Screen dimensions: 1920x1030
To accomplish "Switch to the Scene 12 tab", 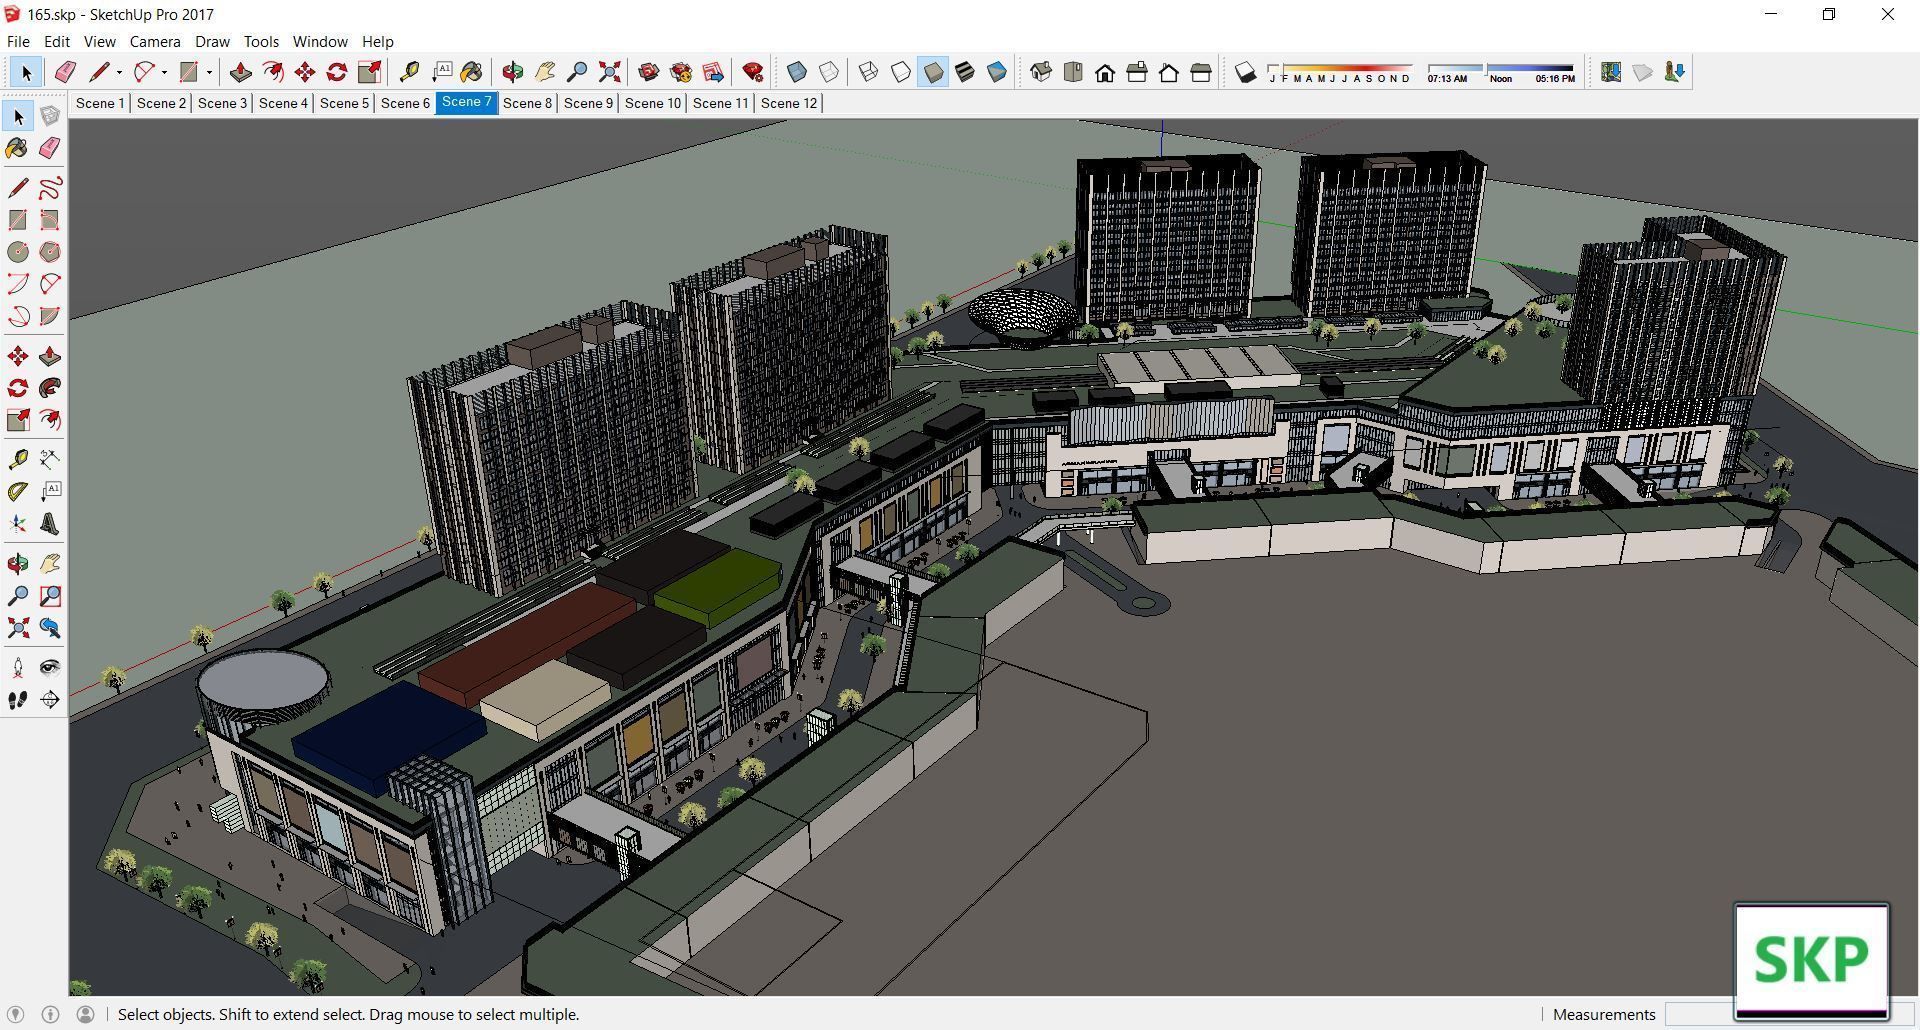I will click(789, 103).
